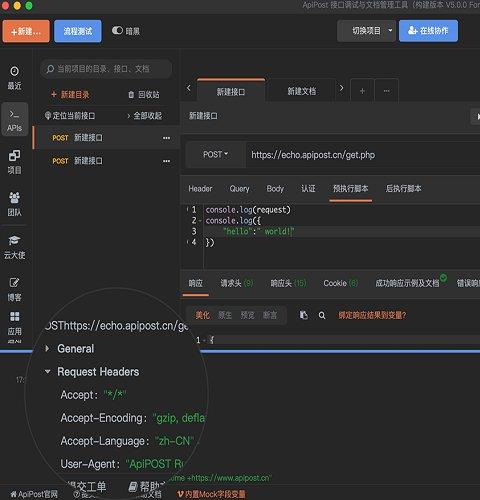480x500 pixels.
Task: Open the 团队 team sidebar icon
Action: (14, 204)
